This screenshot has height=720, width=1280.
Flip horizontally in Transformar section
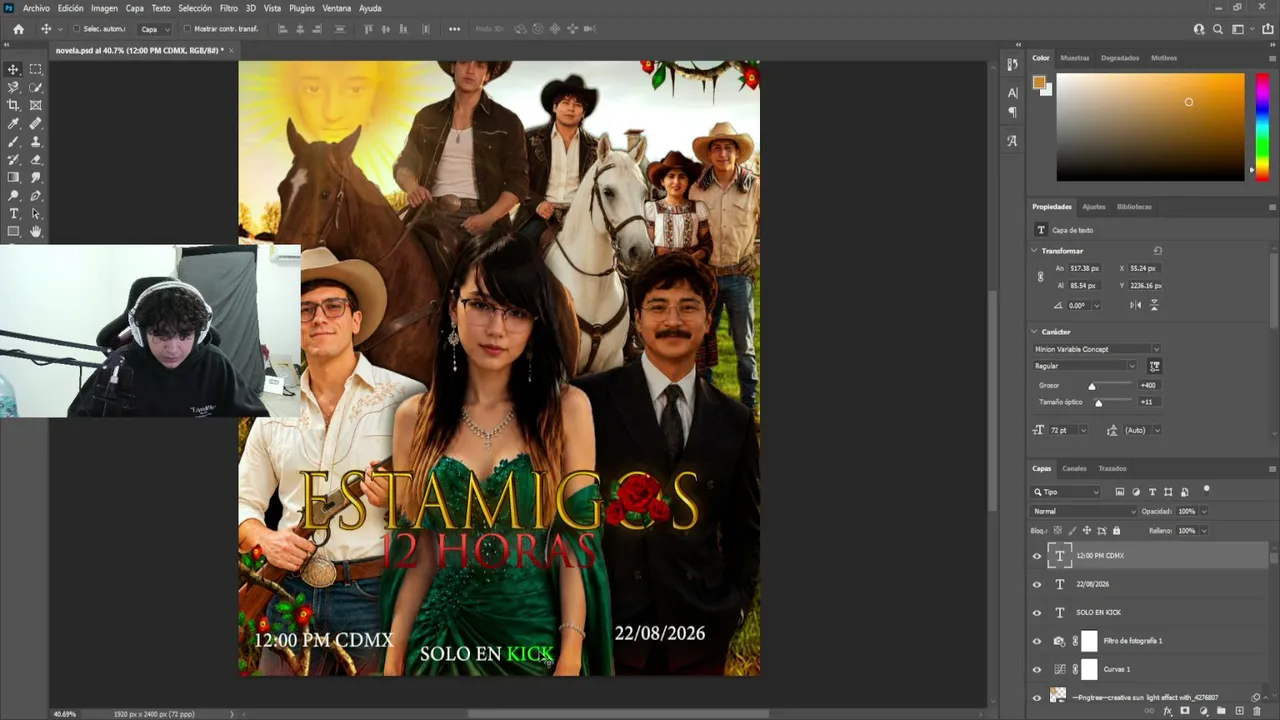click(x=1136, y=305)
